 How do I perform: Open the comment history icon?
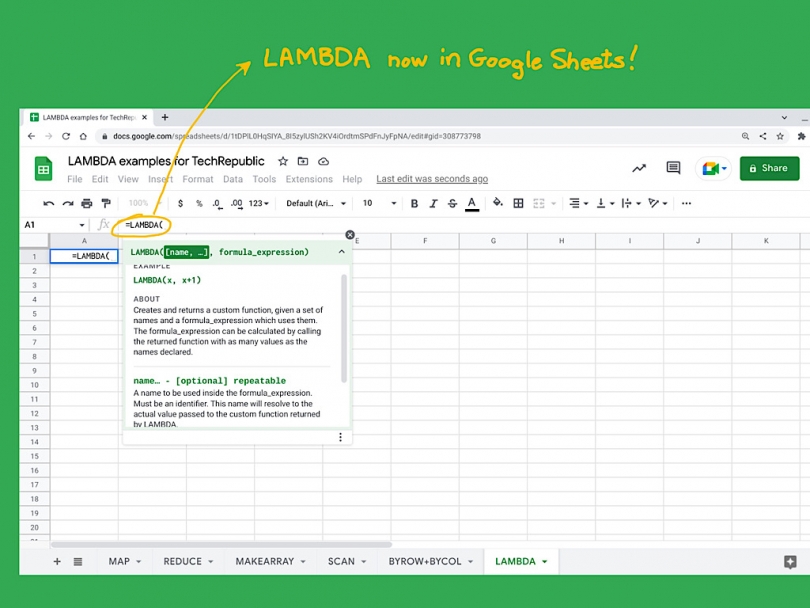pos(674,168)
